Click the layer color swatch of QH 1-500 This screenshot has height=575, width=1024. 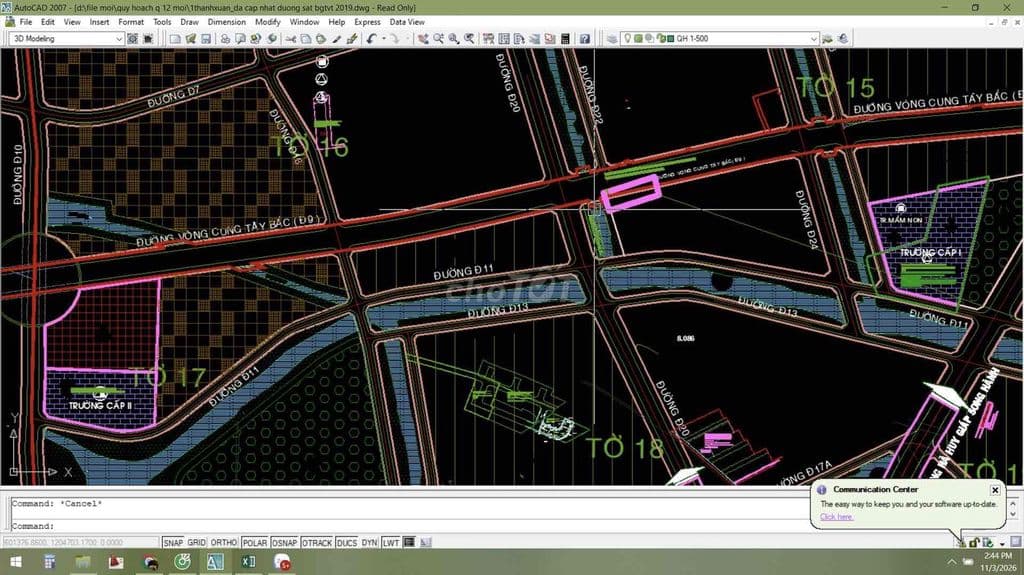pyautogui.click(x=671, y=39)
